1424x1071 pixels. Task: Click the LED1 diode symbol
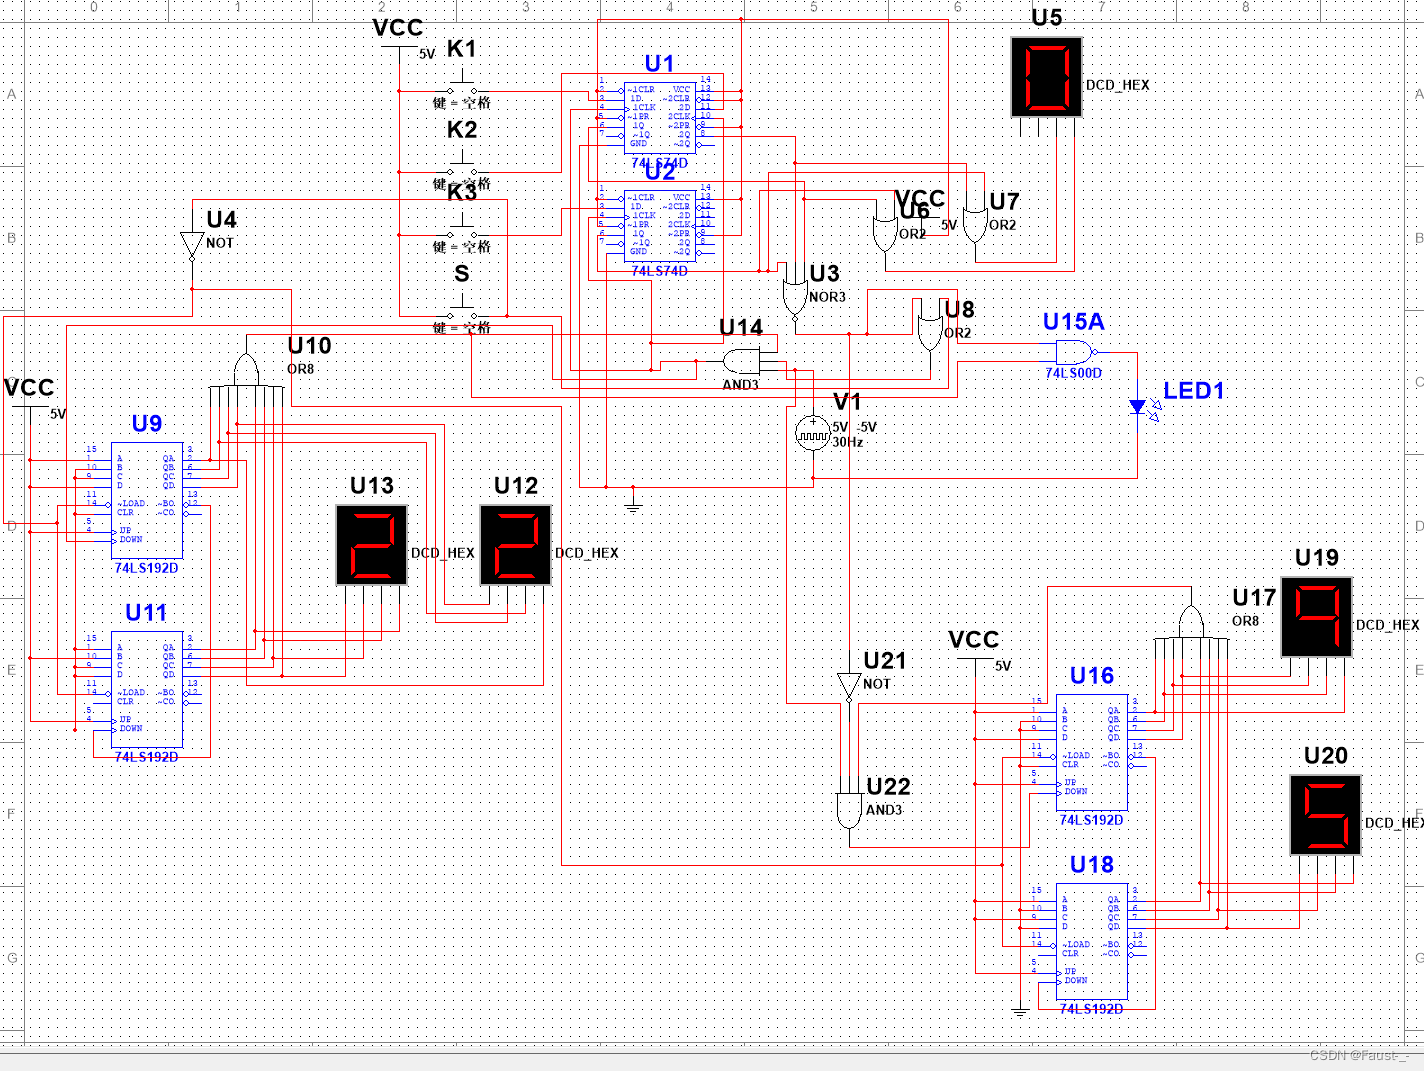1138,407
